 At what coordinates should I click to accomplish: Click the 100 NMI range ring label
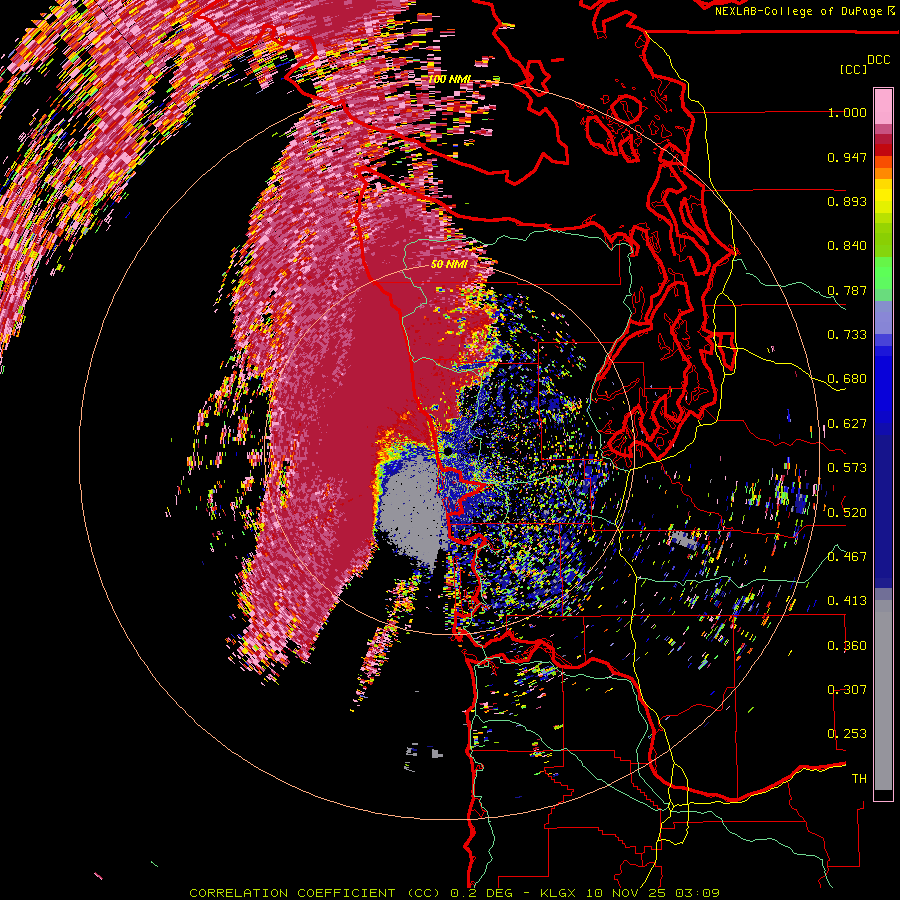coord(450,79)
